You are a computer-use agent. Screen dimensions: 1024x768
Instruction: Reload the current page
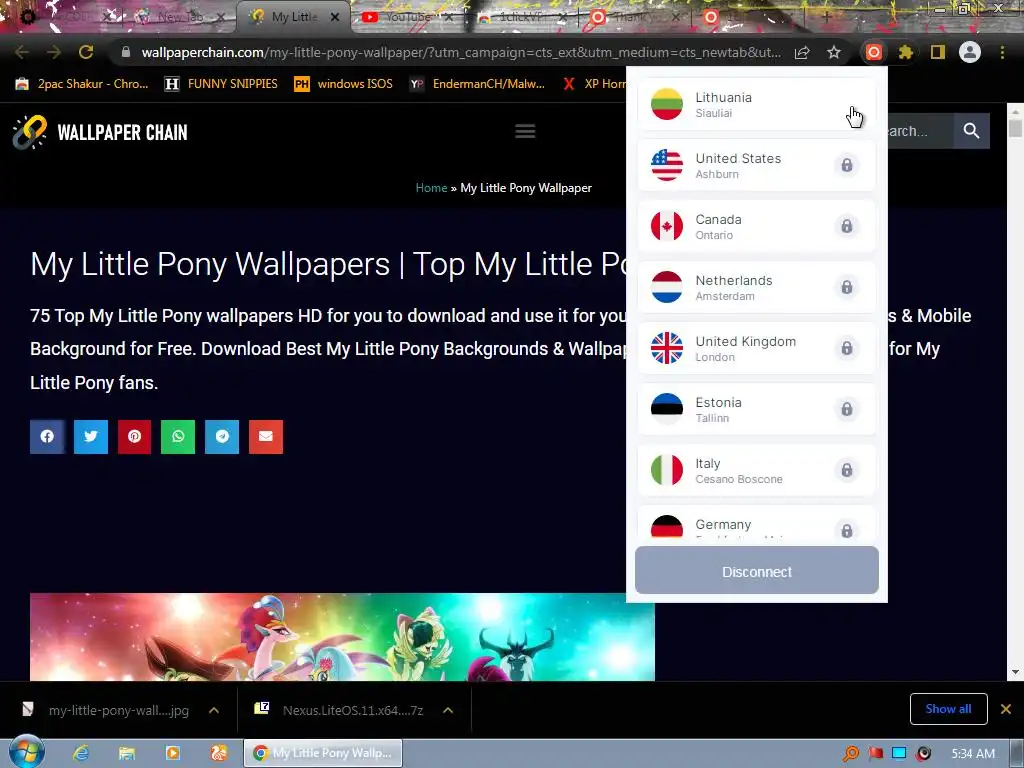[86, 52]
